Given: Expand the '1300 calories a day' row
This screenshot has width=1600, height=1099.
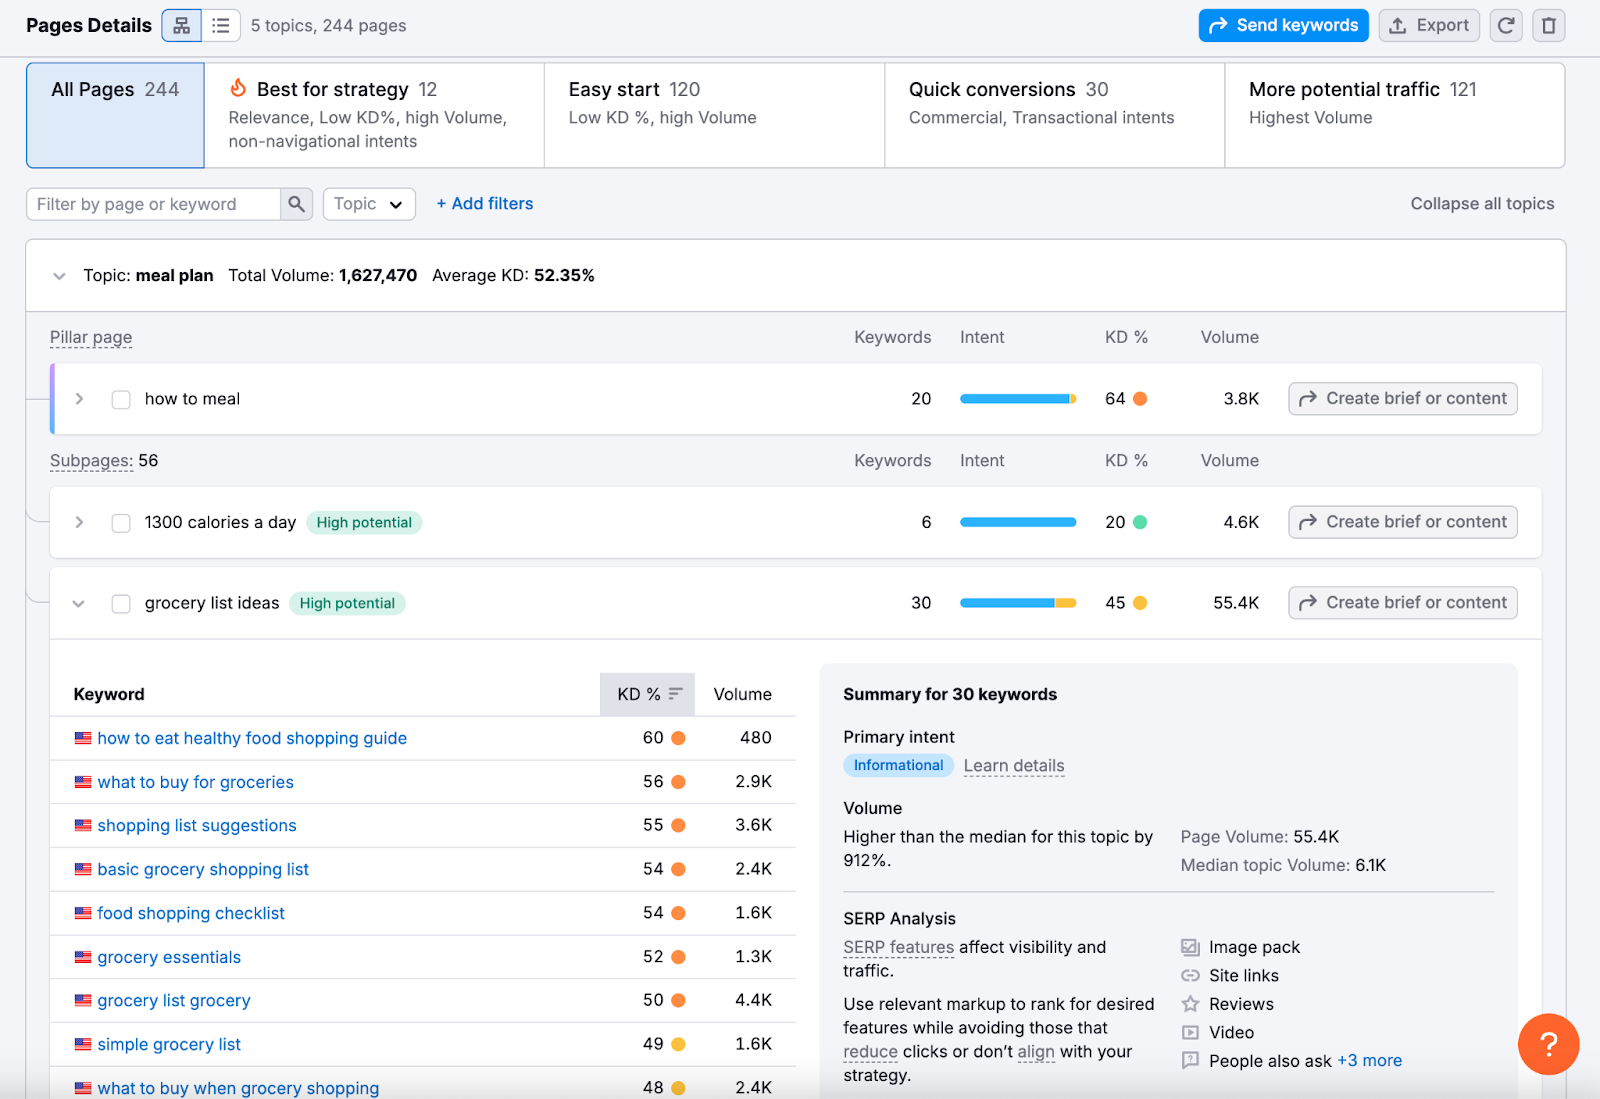Looking at the screenshot, I should (79, 523).
